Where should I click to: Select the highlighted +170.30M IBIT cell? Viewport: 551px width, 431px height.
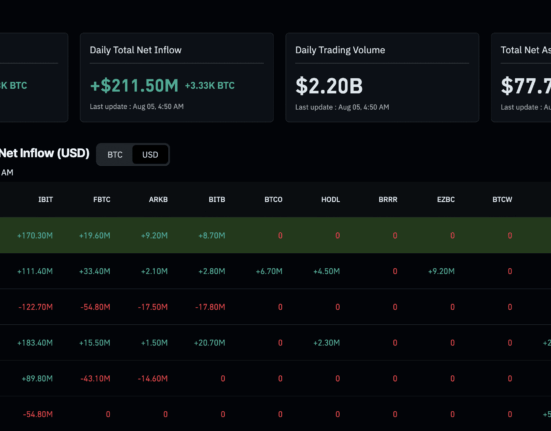[35, 235]
